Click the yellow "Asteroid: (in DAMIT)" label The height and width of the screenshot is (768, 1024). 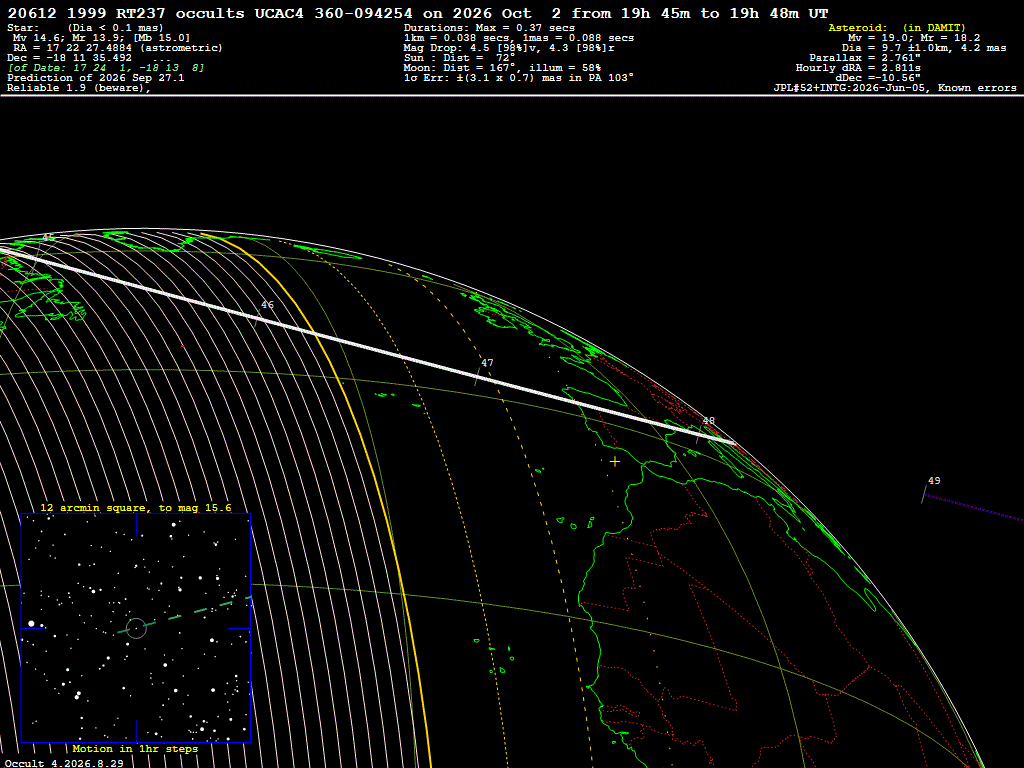tap(897, 28)
